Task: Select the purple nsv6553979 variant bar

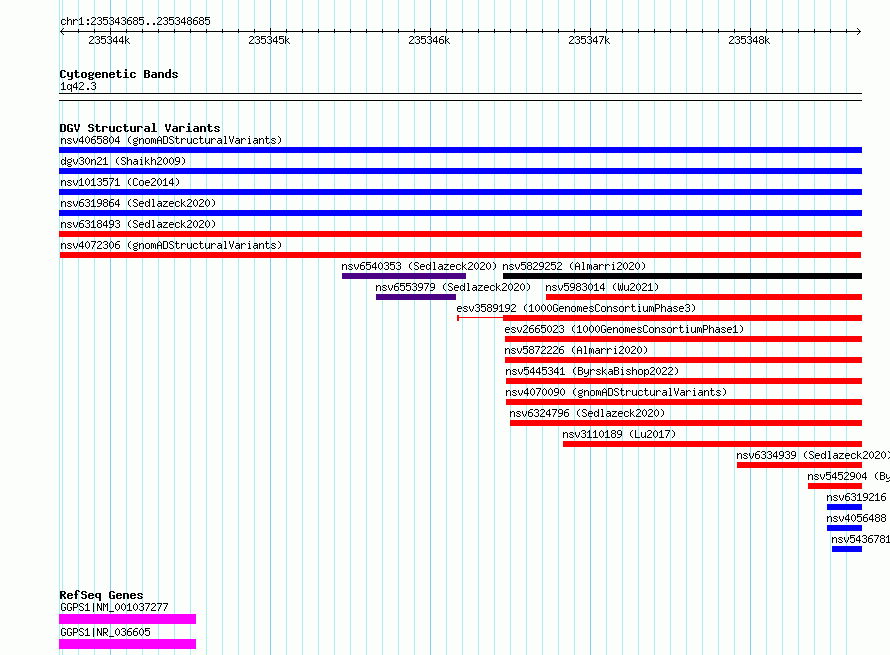Action: coord(415,297)
